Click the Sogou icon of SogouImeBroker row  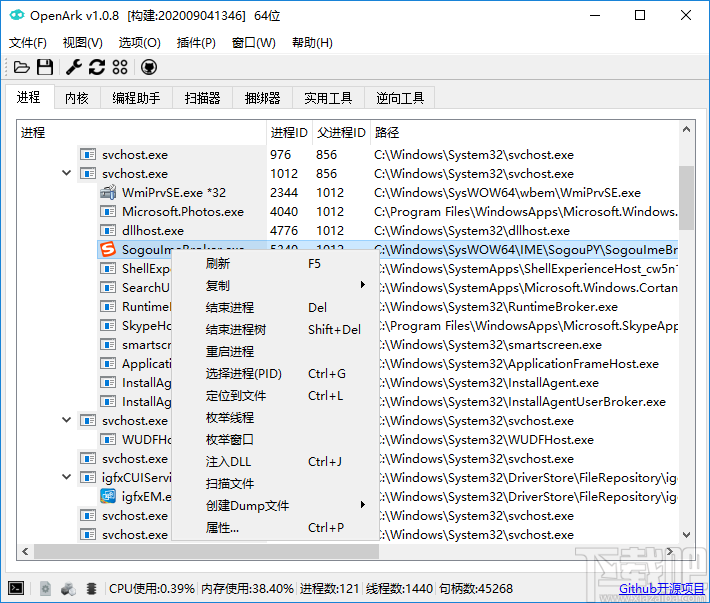(108, 249)
